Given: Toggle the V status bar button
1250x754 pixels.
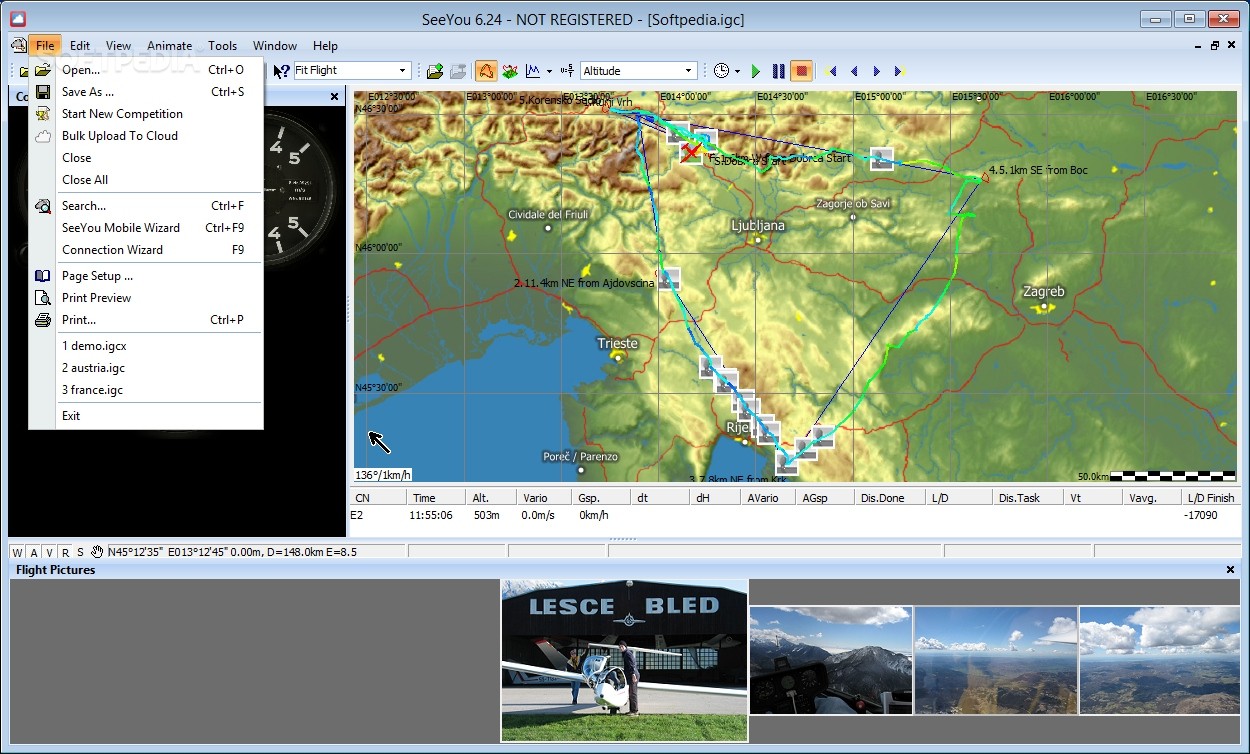Looking at the screenshot, I should [x=49, y=552].
